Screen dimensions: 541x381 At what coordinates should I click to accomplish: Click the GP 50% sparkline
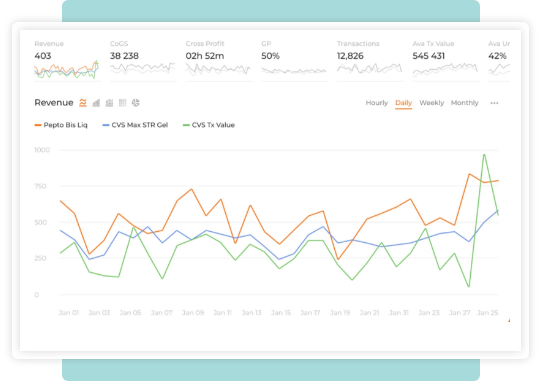pyautogui.click(x=294, y=71)
